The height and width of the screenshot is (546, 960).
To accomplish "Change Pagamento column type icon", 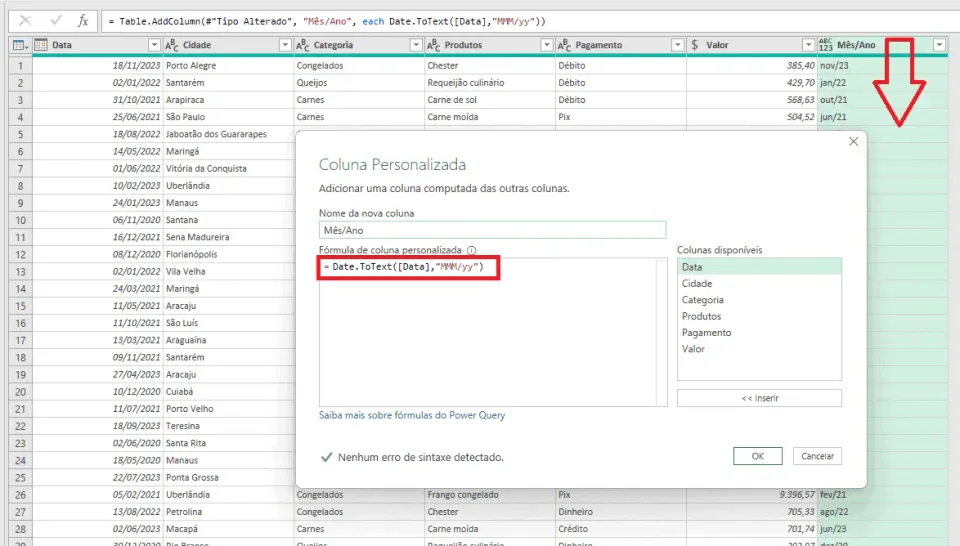I will (x=564, y=45).
